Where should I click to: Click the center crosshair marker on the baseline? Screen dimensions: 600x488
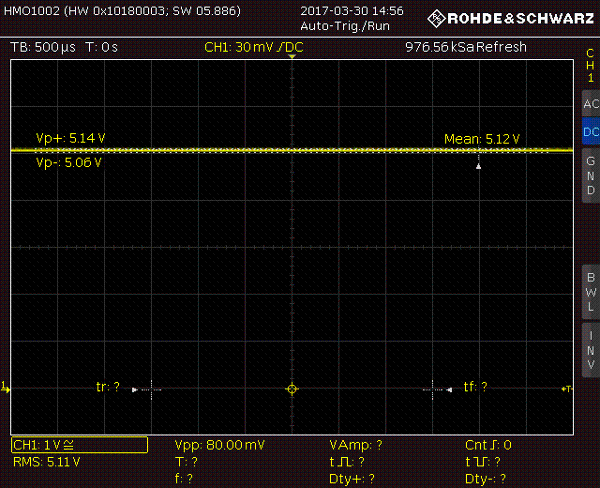(291, 388)
